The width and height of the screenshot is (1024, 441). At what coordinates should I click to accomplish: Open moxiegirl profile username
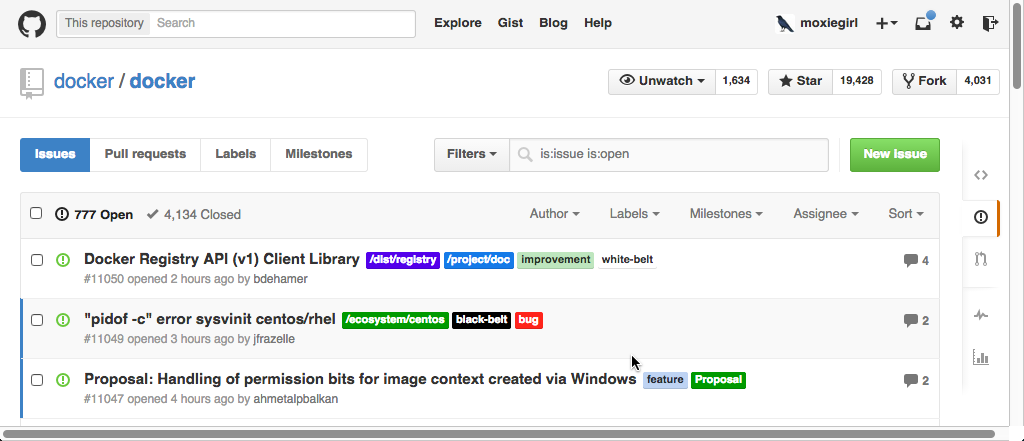coord(829,23)
